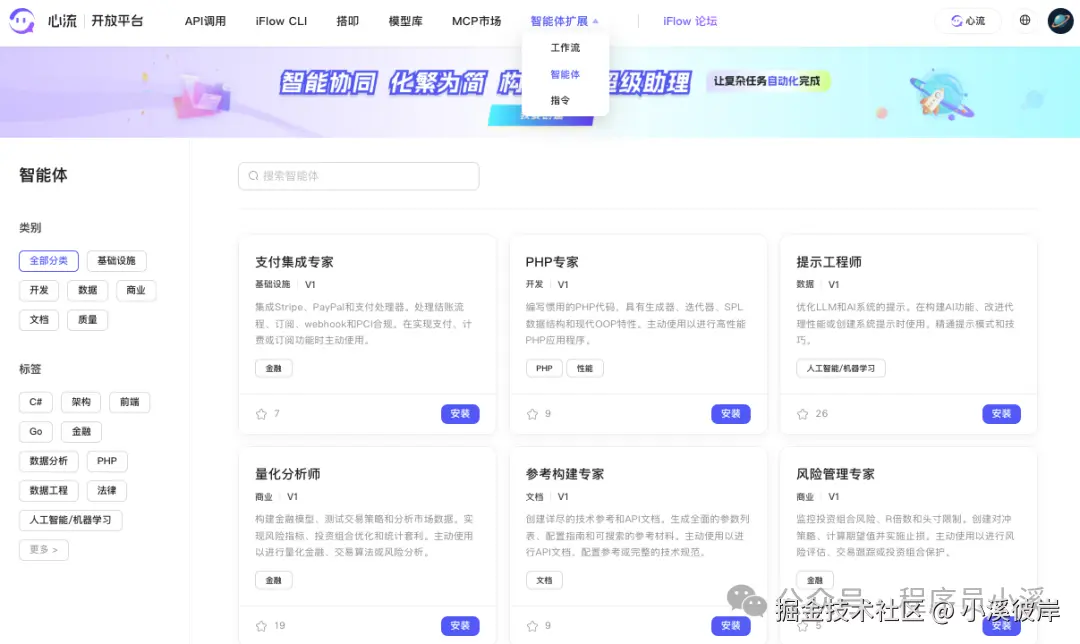Image resolution: width=1080 pixels, height=644 pixels.
Task: Expand more tags via 更多 link
Action: coord(43,549)
